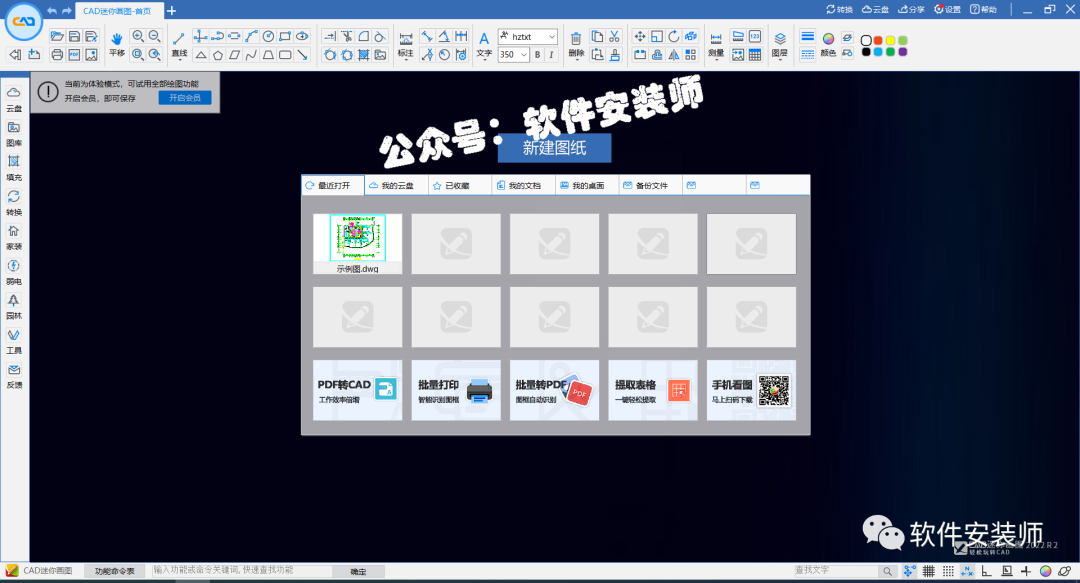Image resolution: width=1080 pixels, height=583 pixels.
Task: Toggle Italic text formatting
Action: 551,54
